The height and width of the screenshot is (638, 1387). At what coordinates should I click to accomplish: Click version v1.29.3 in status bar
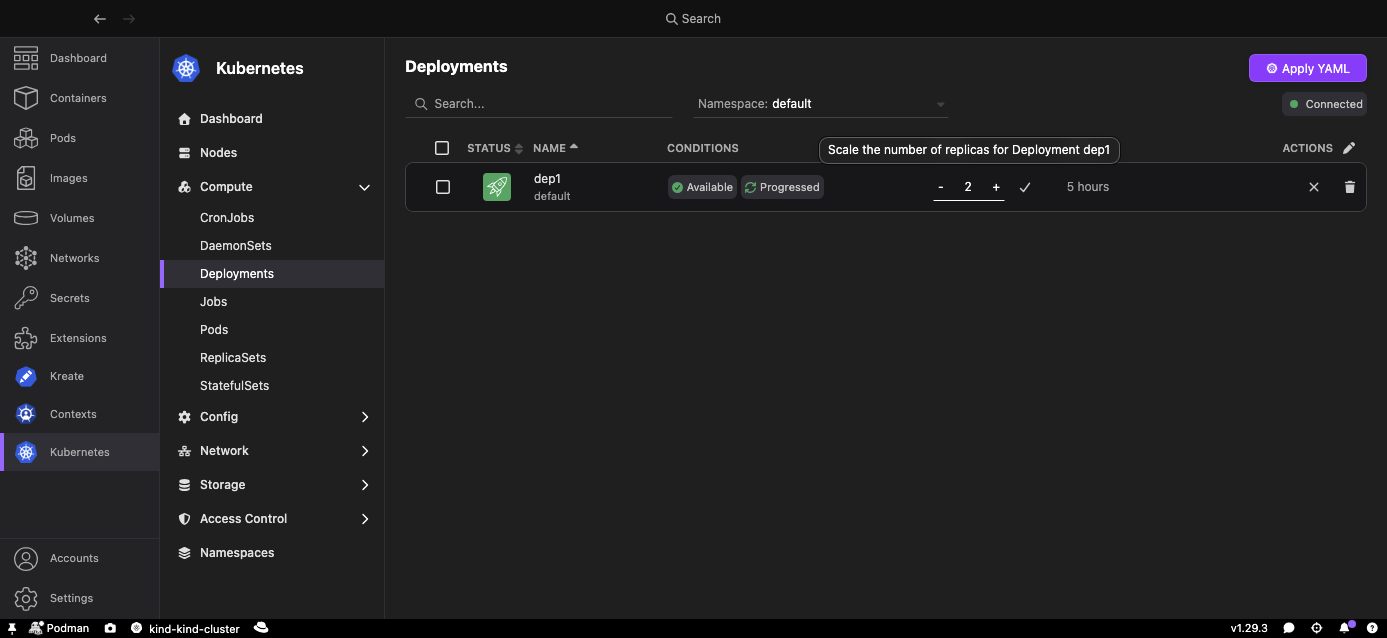[x=1249, y=628]
